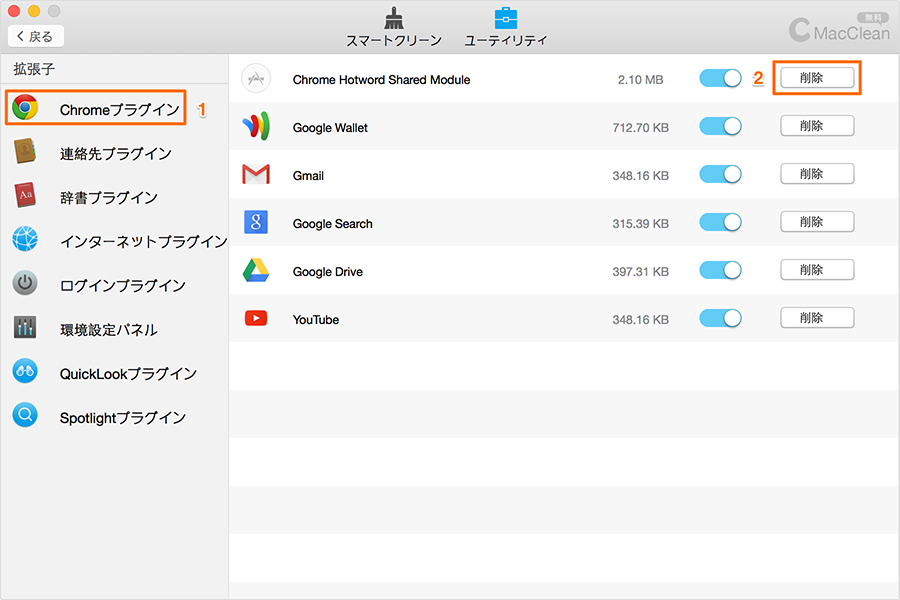The image size is (900, 600).
Task: Click the 397.31 KB size value
Action: pyautogui.click(x=641, y=272)
